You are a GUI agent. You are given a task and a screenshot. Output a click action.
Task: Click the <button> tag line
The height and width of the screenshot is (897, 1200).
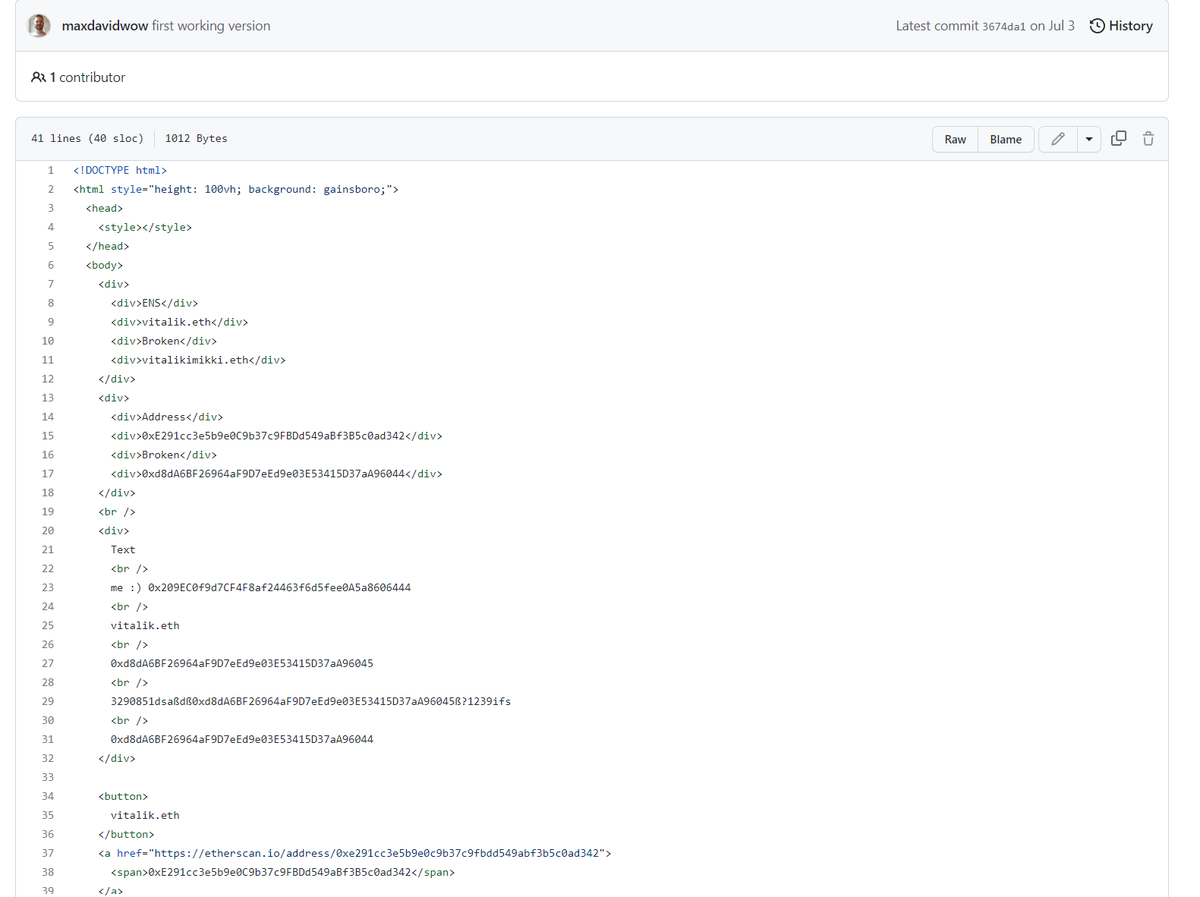123,796
